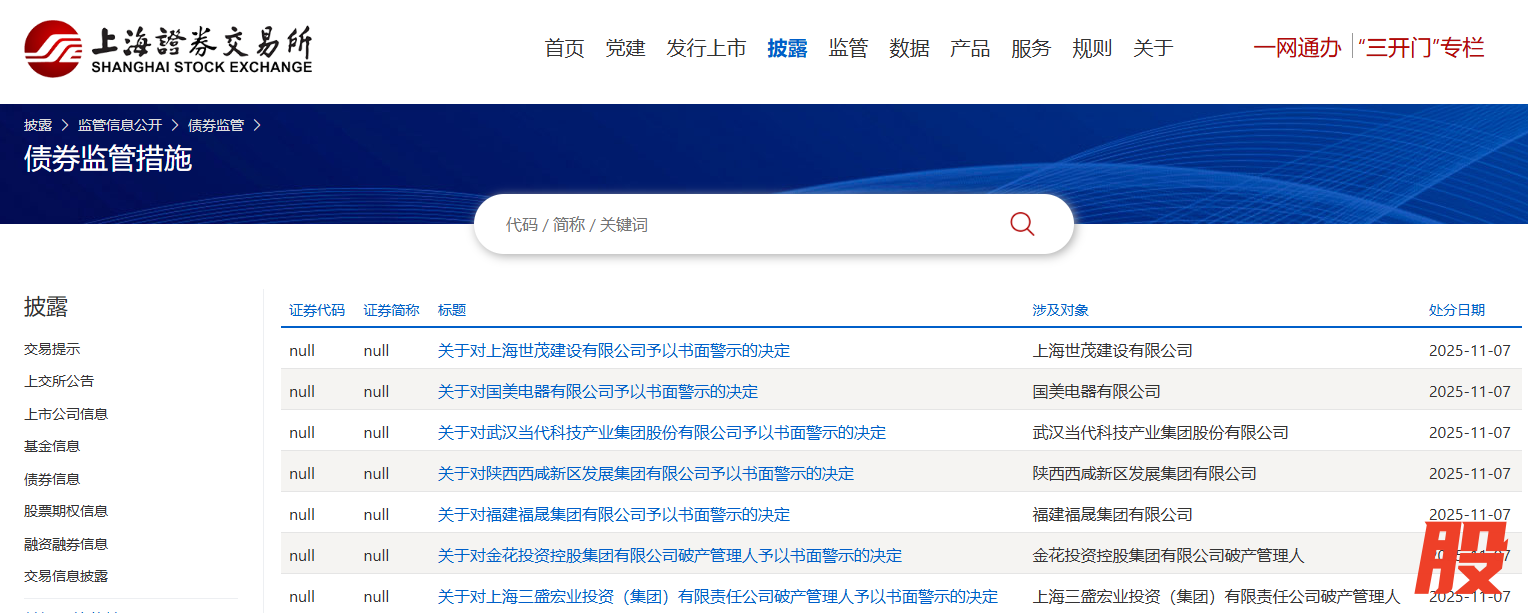Open the 监管 navigation menu
Image resolution: width=1528 pixels, height=613 pixels.
[848, 48]
